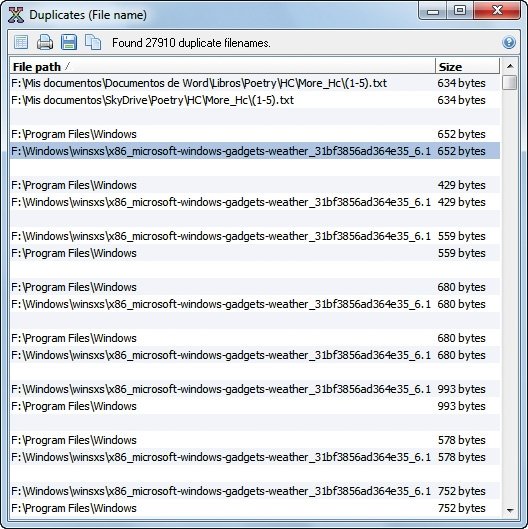This screenshot has width=528, height=529.
Task: Select the winsxs gadgets-weather 429 bytes row
Action: point(255,202)
